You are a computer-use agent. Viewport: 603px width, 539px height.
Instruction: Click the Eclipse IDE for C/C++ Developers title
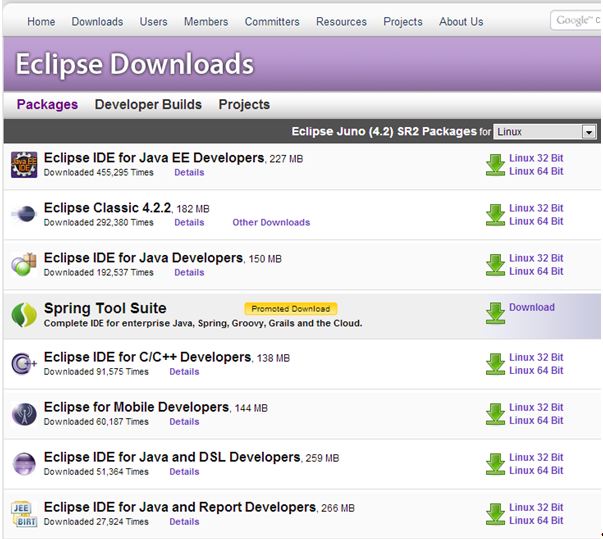(147, 357)
